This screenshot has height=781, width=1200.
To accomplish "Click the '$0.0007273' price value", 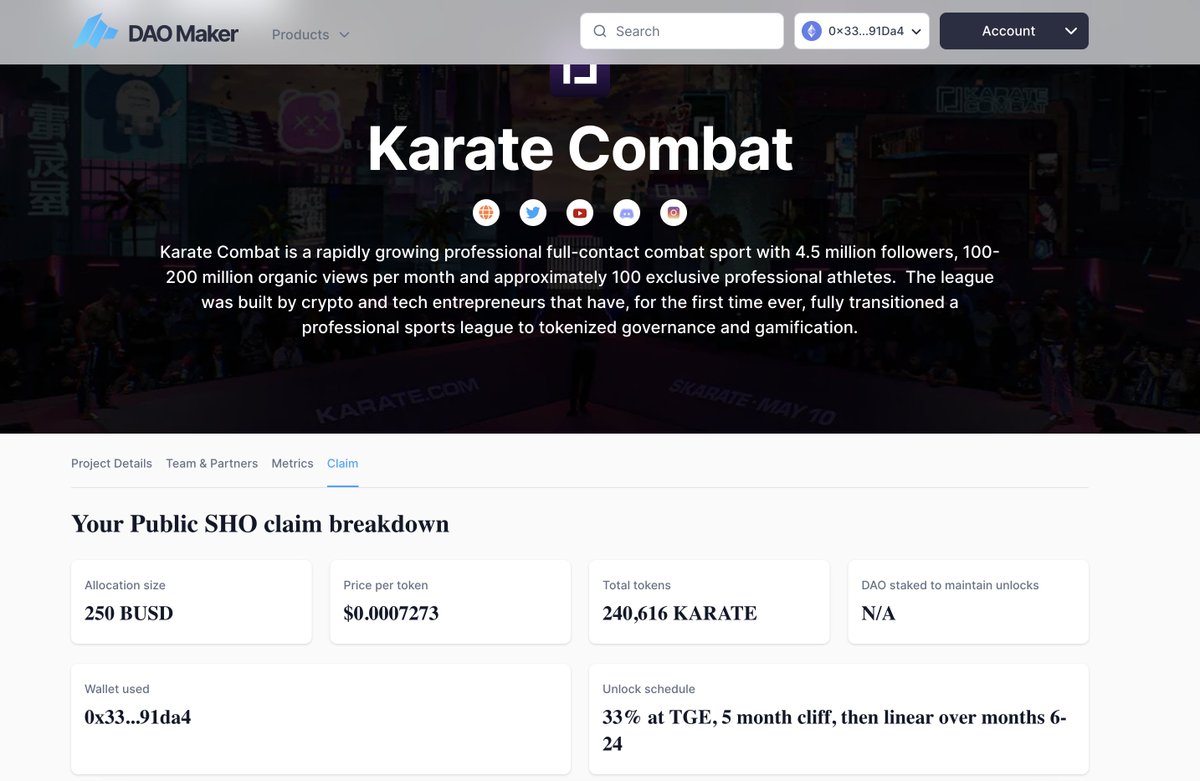I will pos(391,613).
